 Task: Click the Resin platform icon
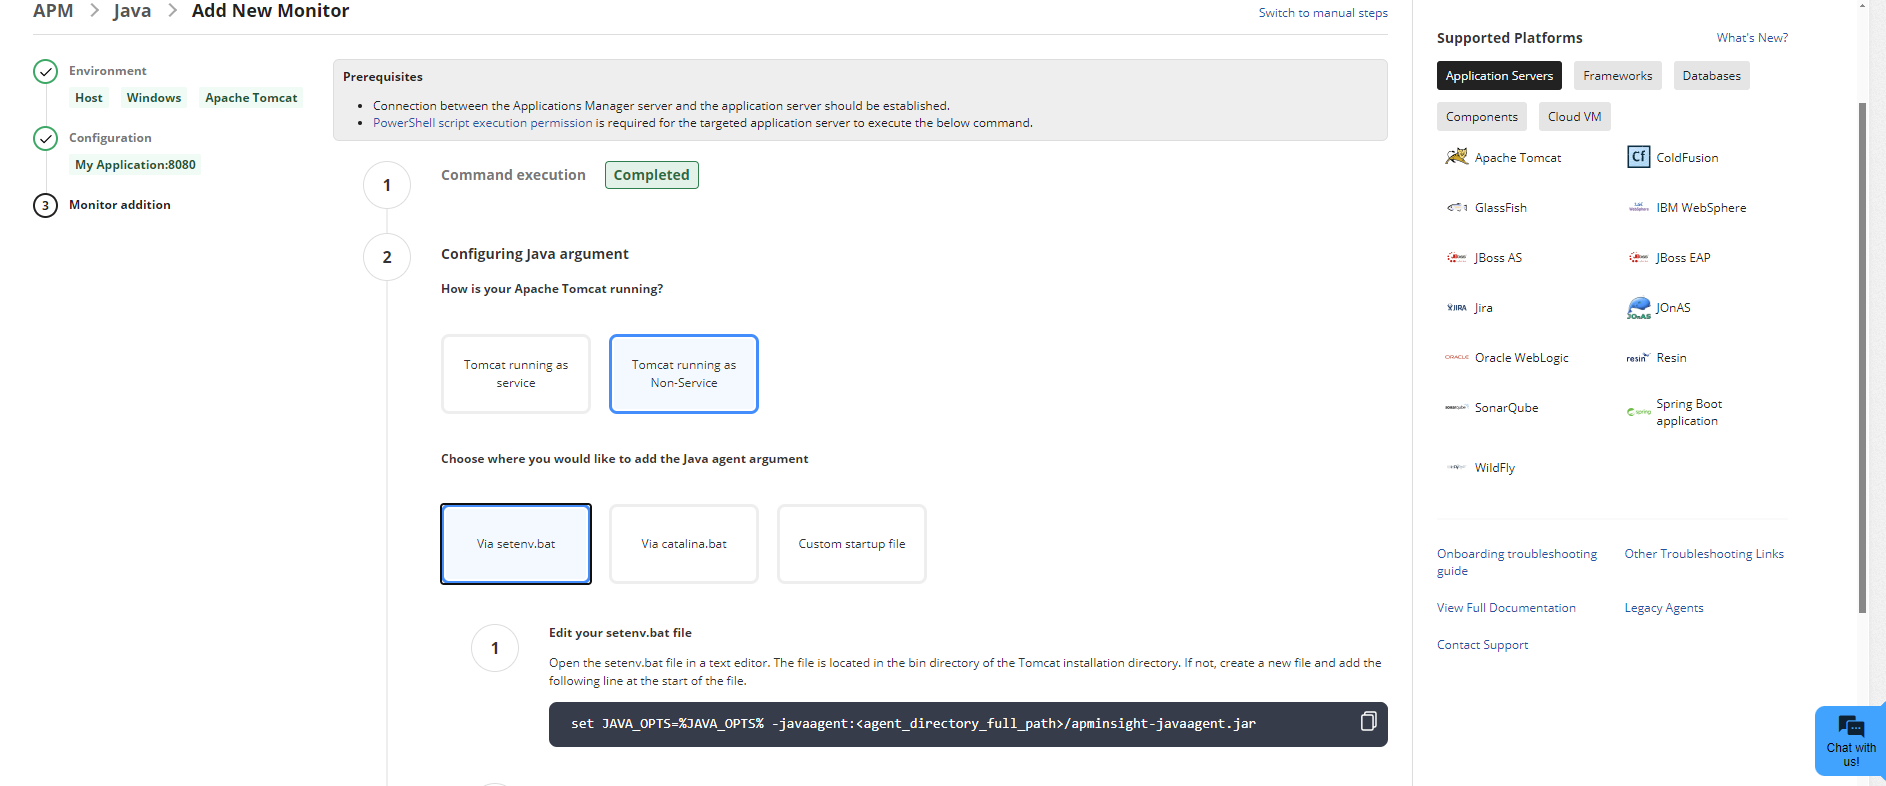[x=1638, y=357]
